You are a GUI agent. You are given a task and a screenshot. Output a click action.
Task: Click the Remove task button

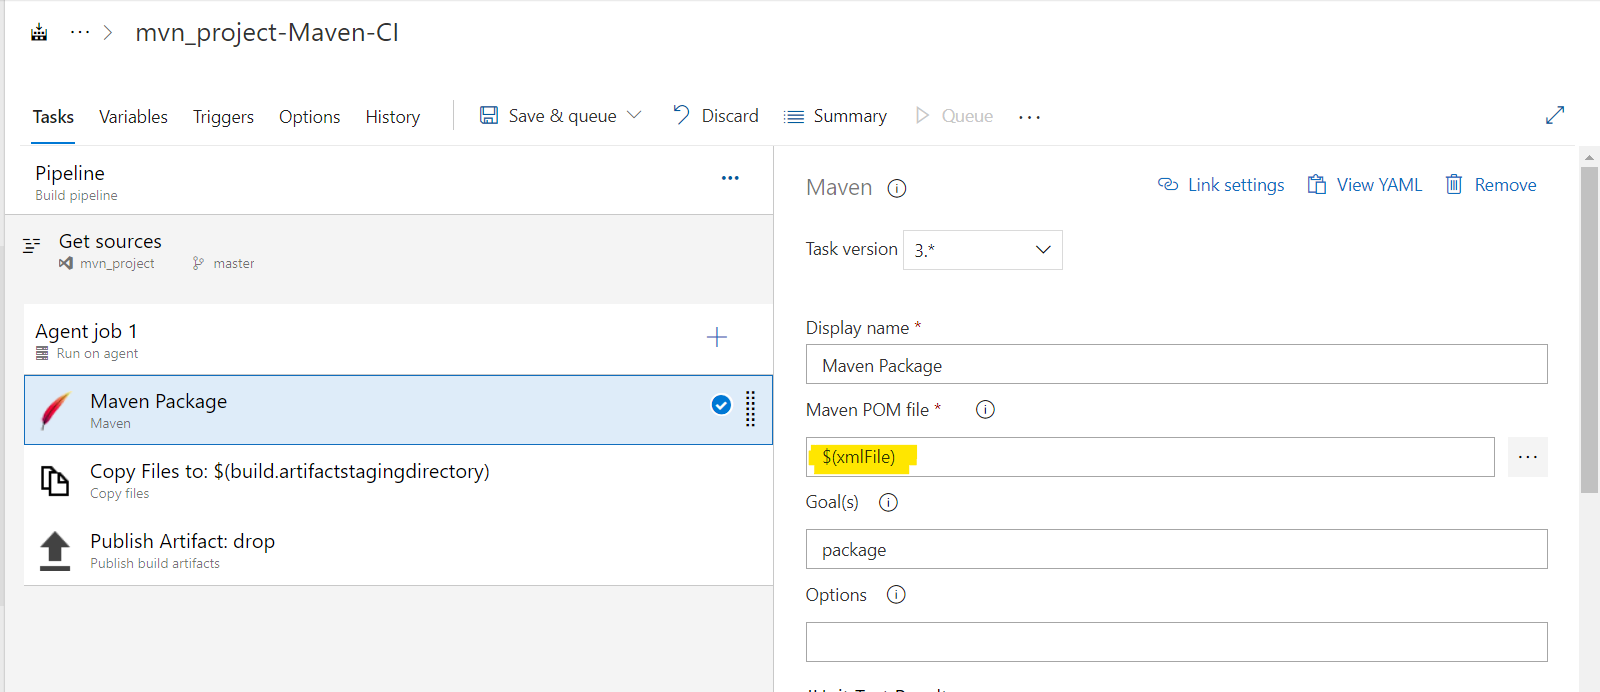click(1491, 185)
